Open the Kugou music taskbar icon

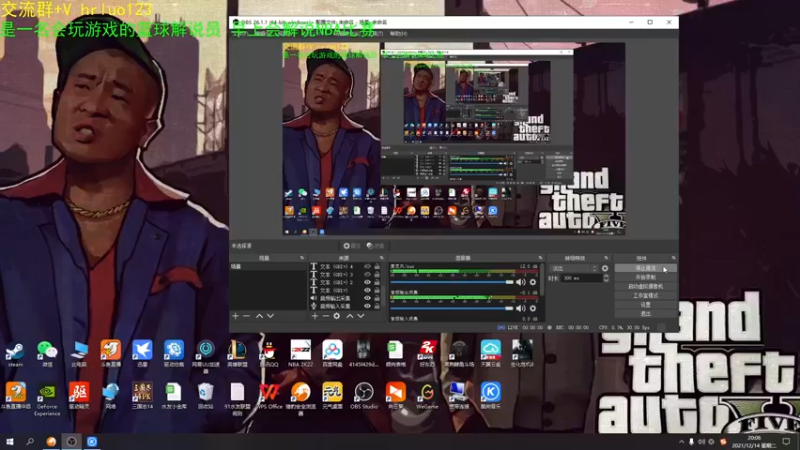pos(92,441)
